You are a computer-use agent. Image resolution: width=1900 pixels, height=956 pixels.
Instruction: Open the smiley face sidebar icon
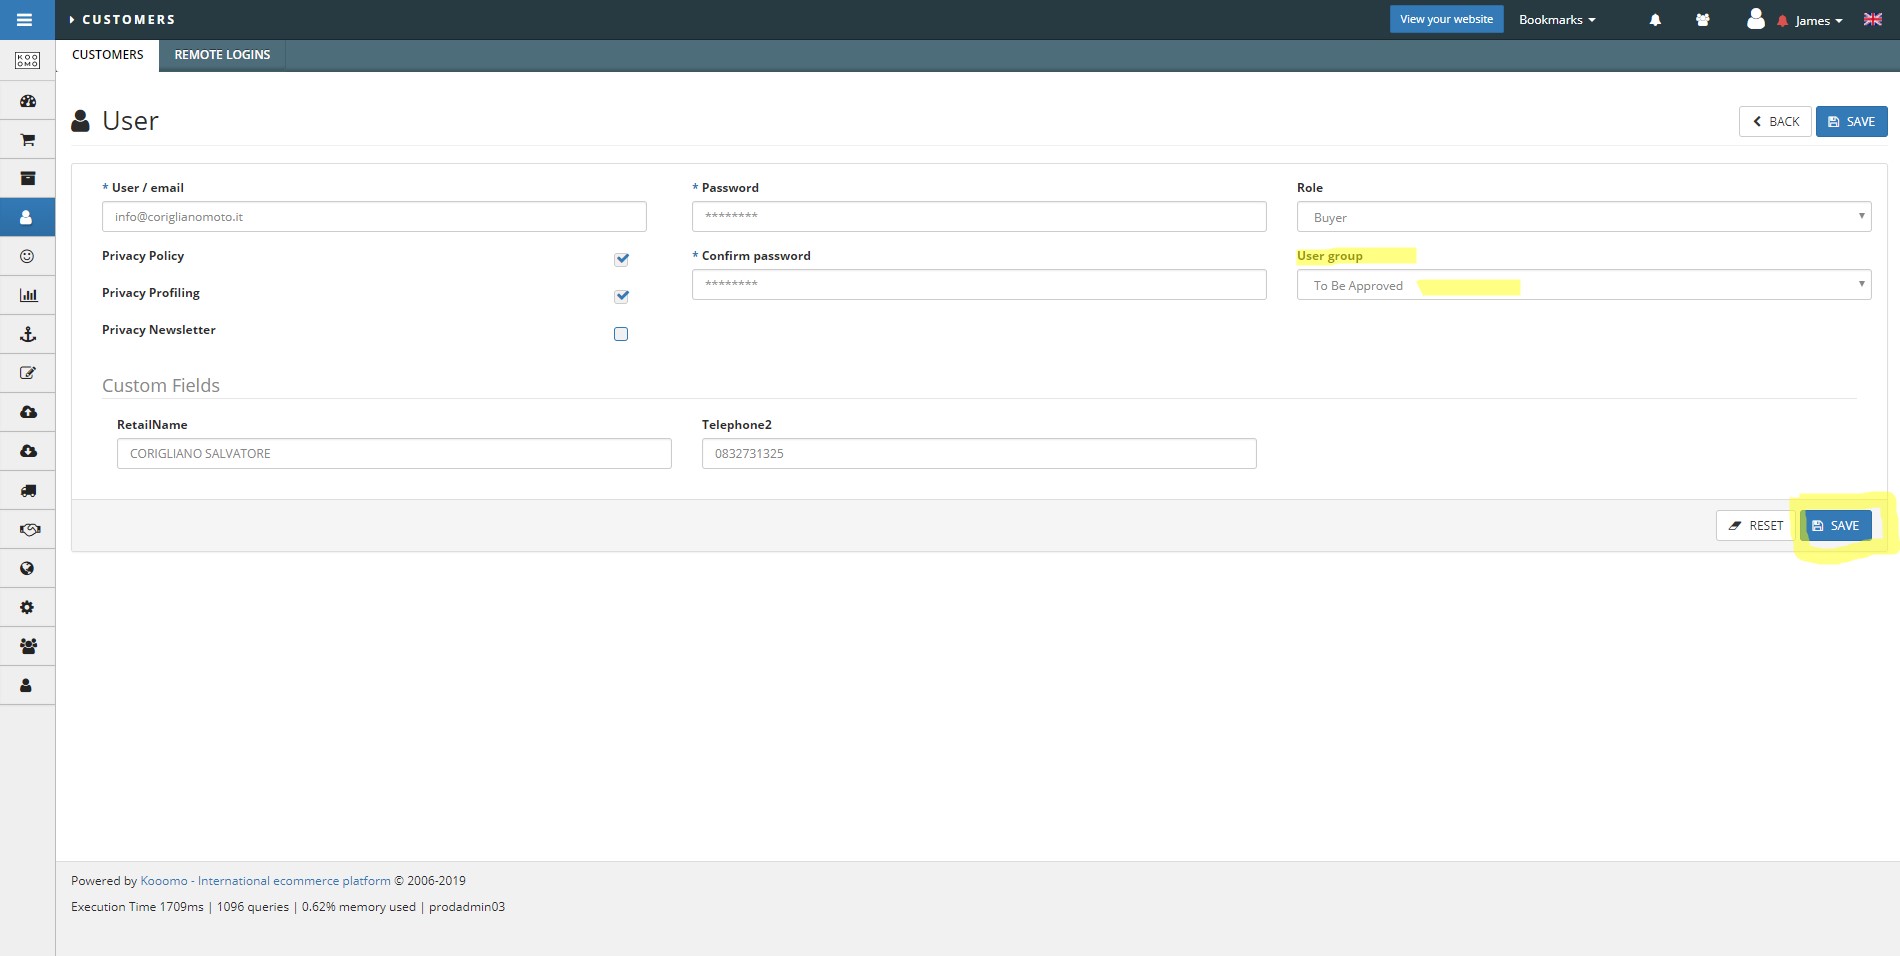(x=28, y=257)
